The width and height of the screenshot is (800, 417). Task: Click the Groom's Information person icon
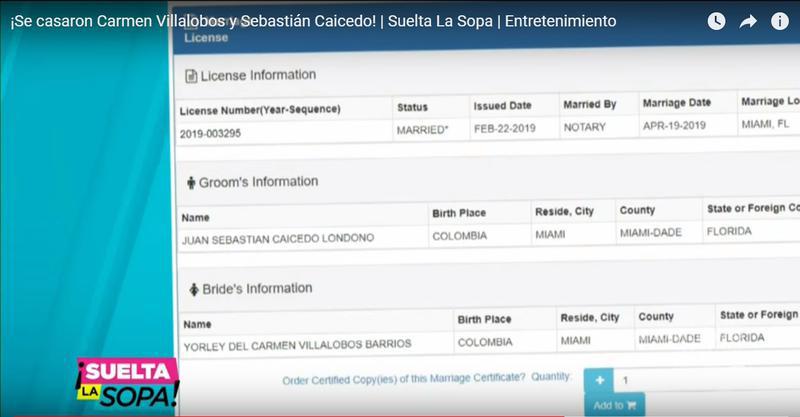(191, 183)
